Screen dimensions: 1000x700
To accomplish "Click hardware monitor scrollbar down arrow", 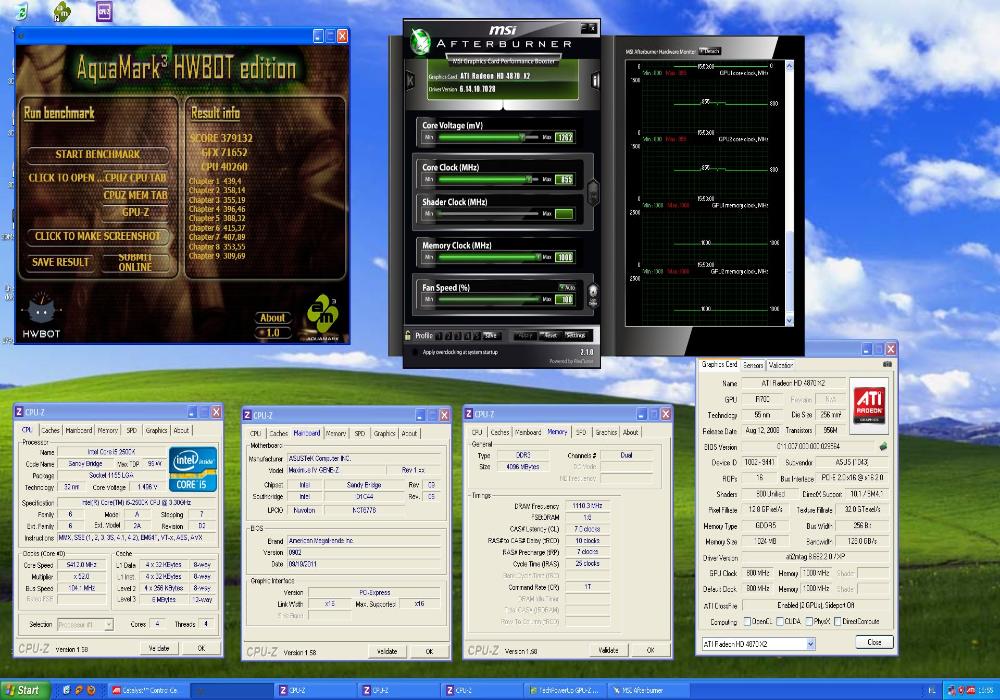I will point(790,321).
